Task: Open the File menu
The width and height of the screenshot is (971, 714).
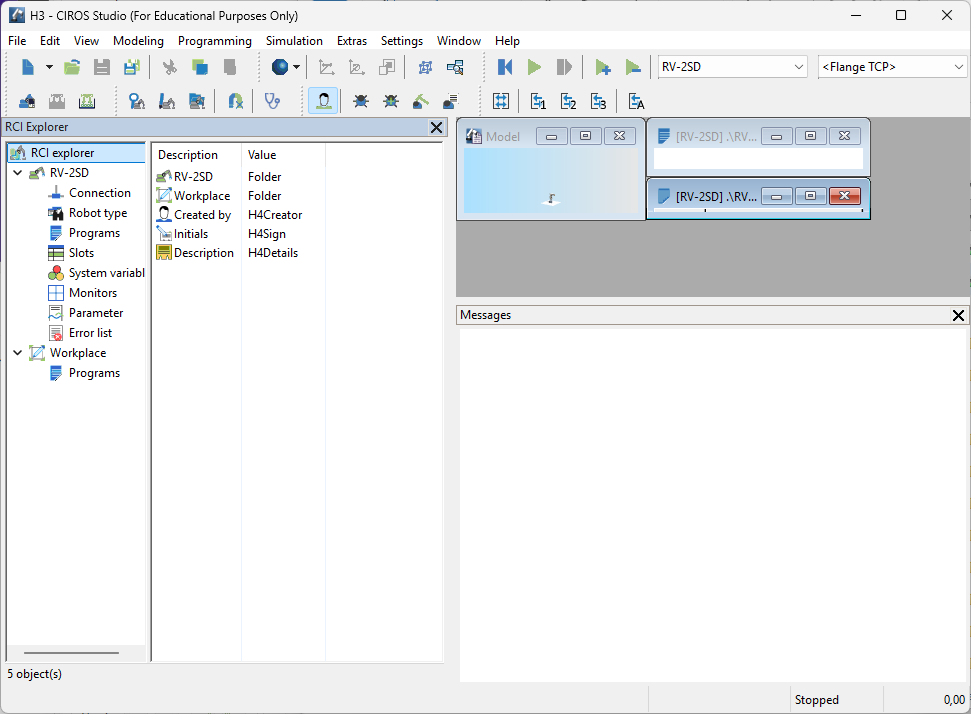Action: (x=17, y=41)
